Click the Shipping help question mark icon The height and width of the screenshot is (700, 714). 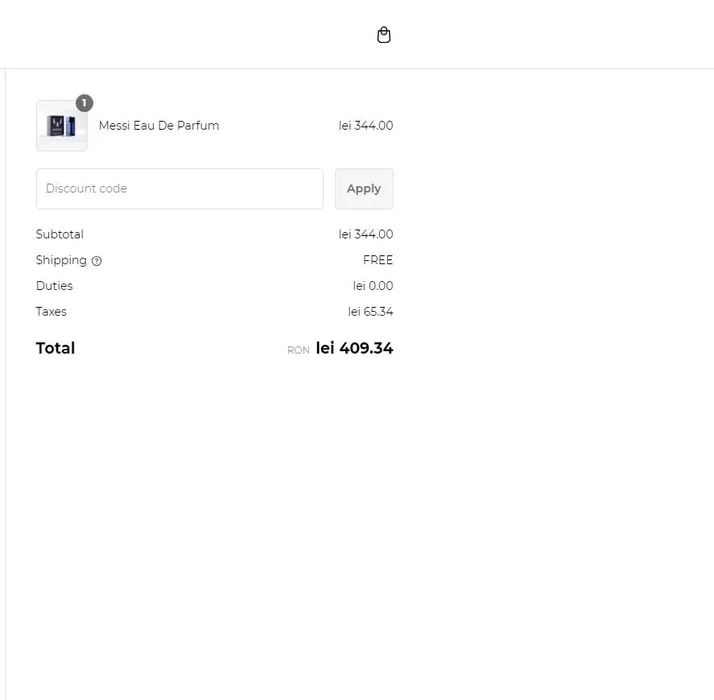97,261
